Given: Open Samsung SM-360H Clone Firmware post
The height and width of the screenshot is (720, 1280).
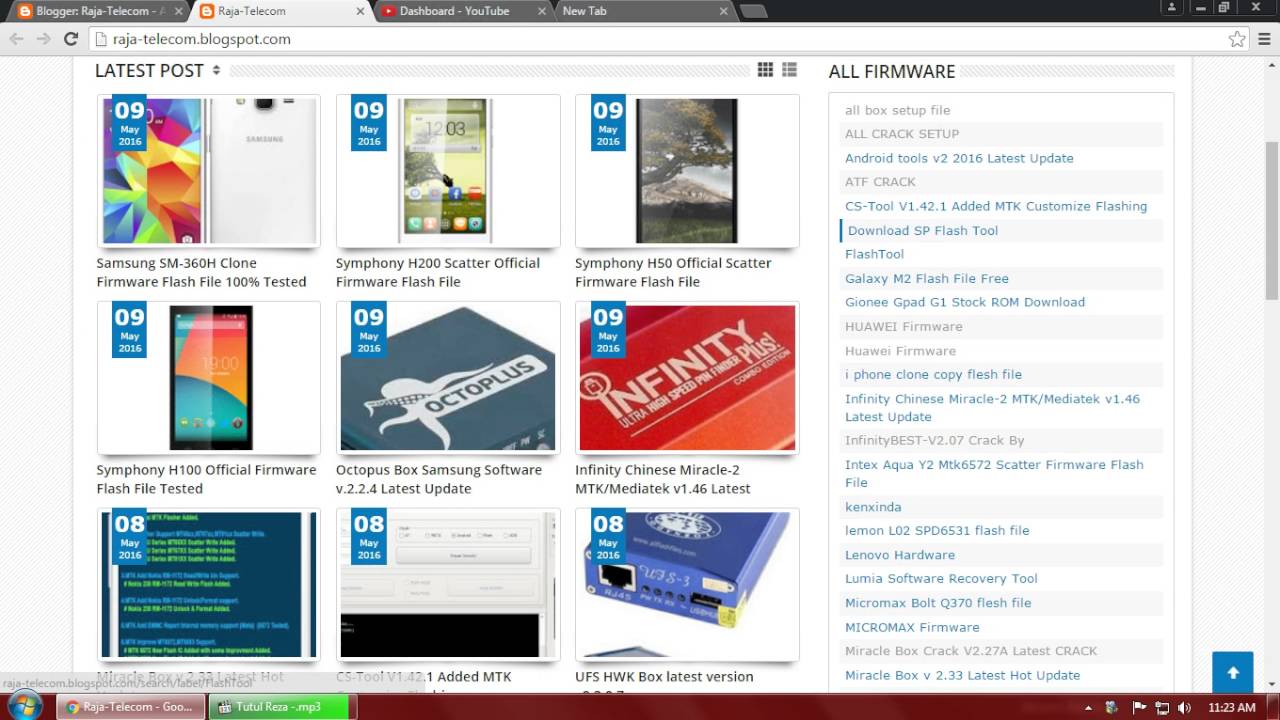Looking at the screenshot, I should 201,272.
